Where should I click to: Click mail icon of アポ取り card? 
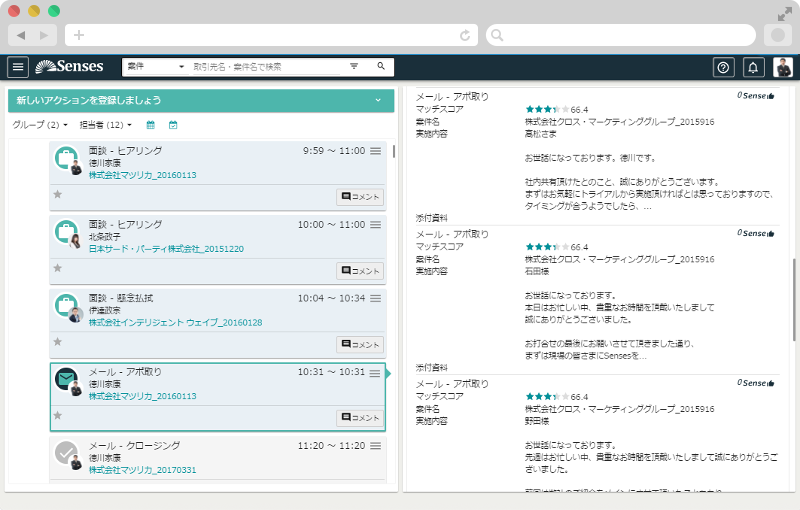[x=66, y=379]
